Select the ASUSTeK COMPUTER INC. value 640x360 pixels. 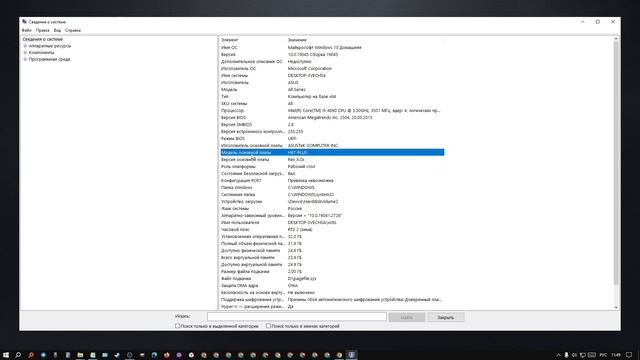point(313,145)
